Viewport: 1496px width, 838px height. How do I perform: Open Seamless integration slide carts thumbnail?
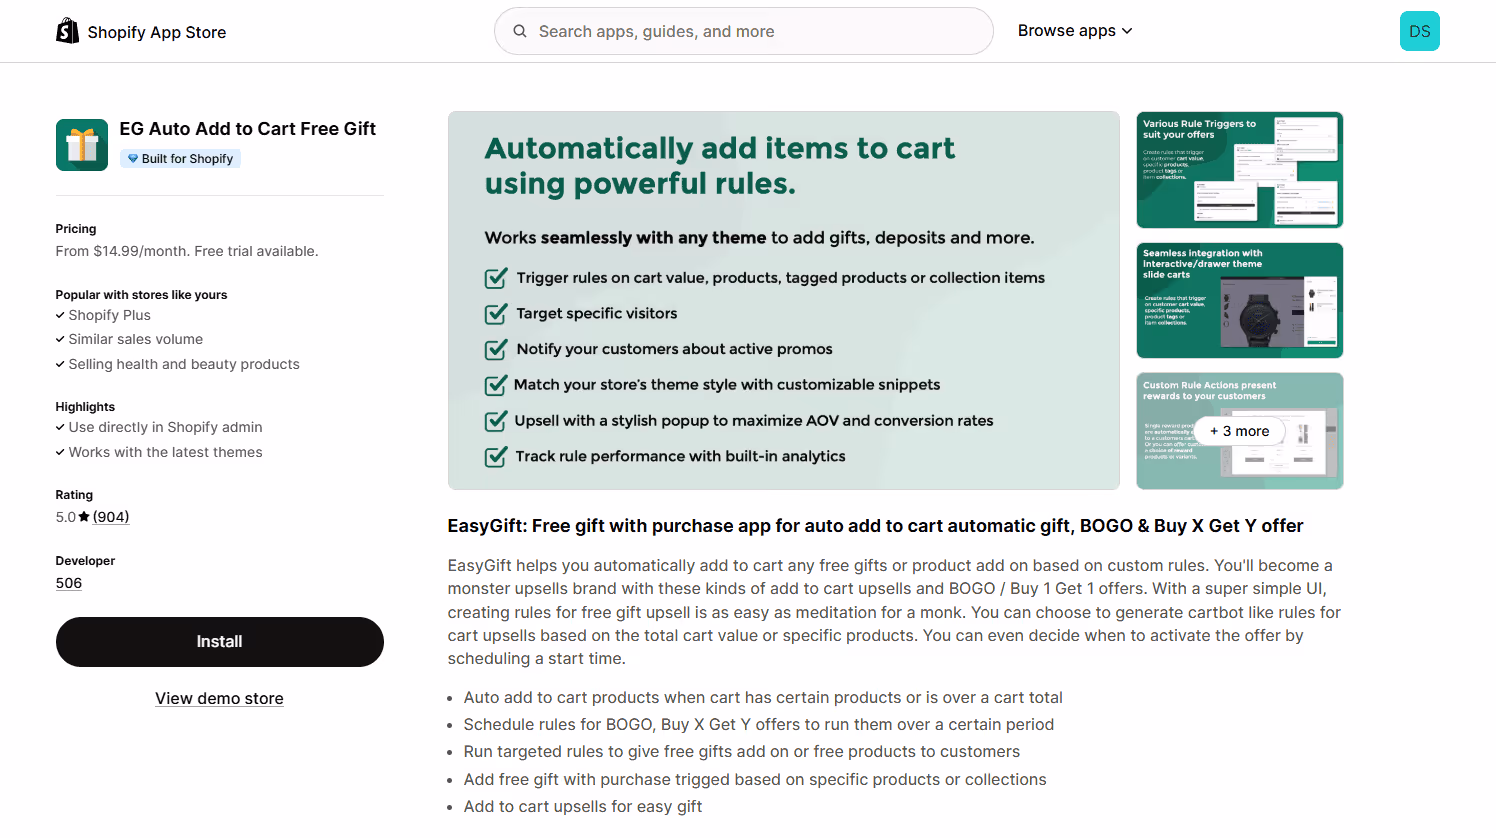coord(1240,300)
